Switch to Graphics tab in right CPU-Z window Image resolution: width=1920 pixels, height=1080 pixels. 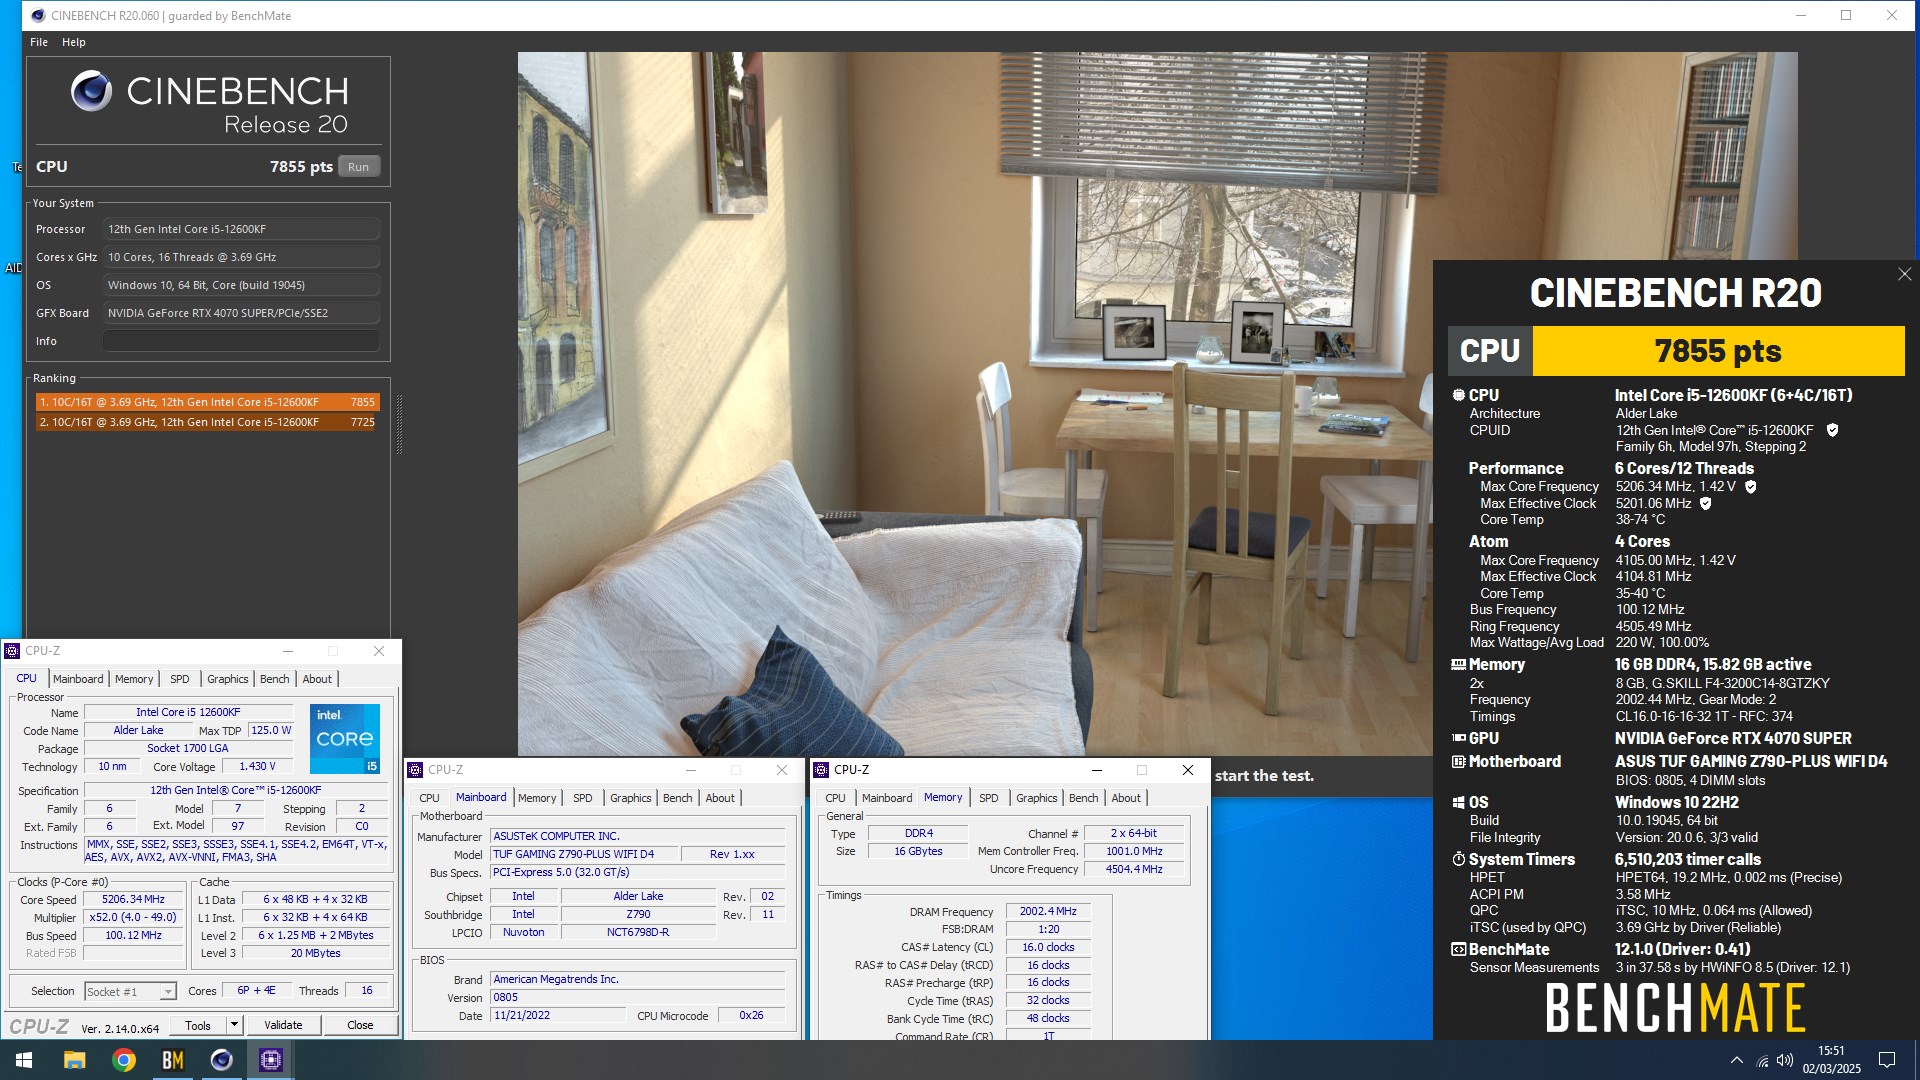(1037, 798)
